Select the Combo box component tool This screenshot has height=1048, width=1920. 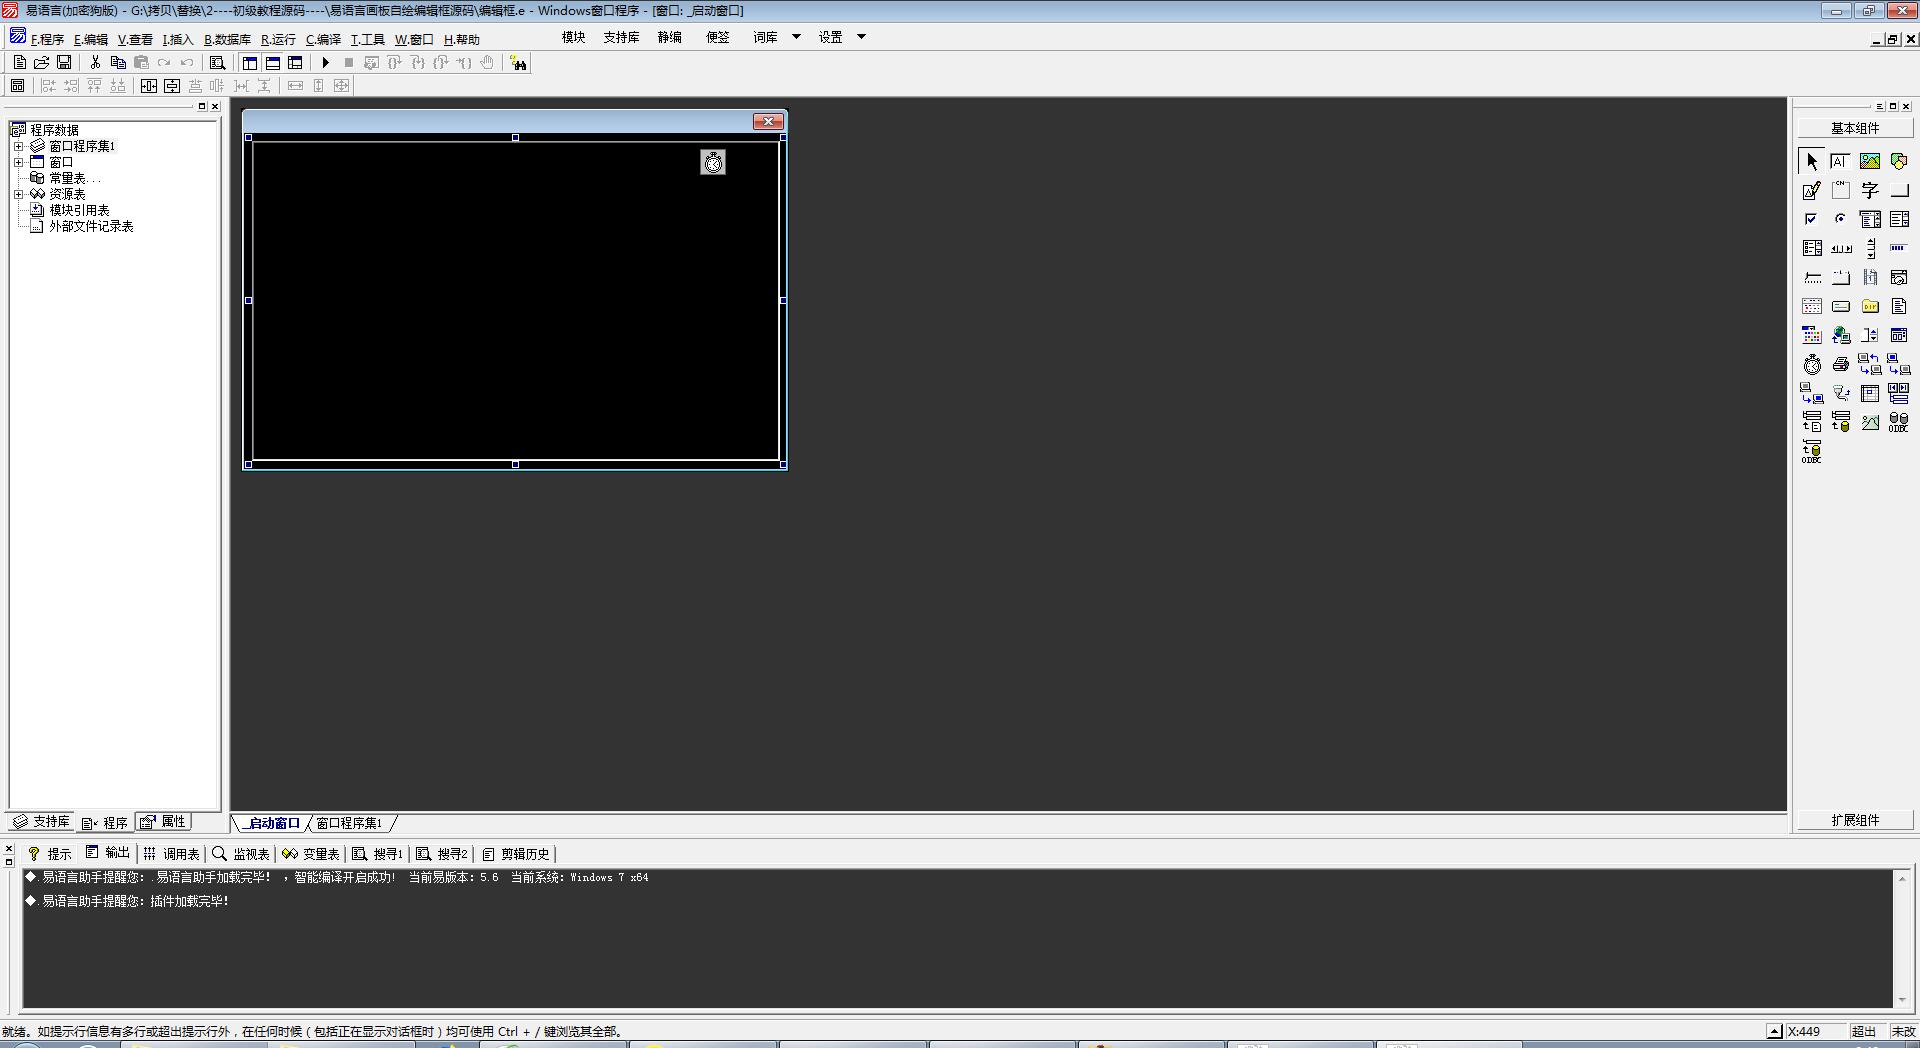[1870, 219]
